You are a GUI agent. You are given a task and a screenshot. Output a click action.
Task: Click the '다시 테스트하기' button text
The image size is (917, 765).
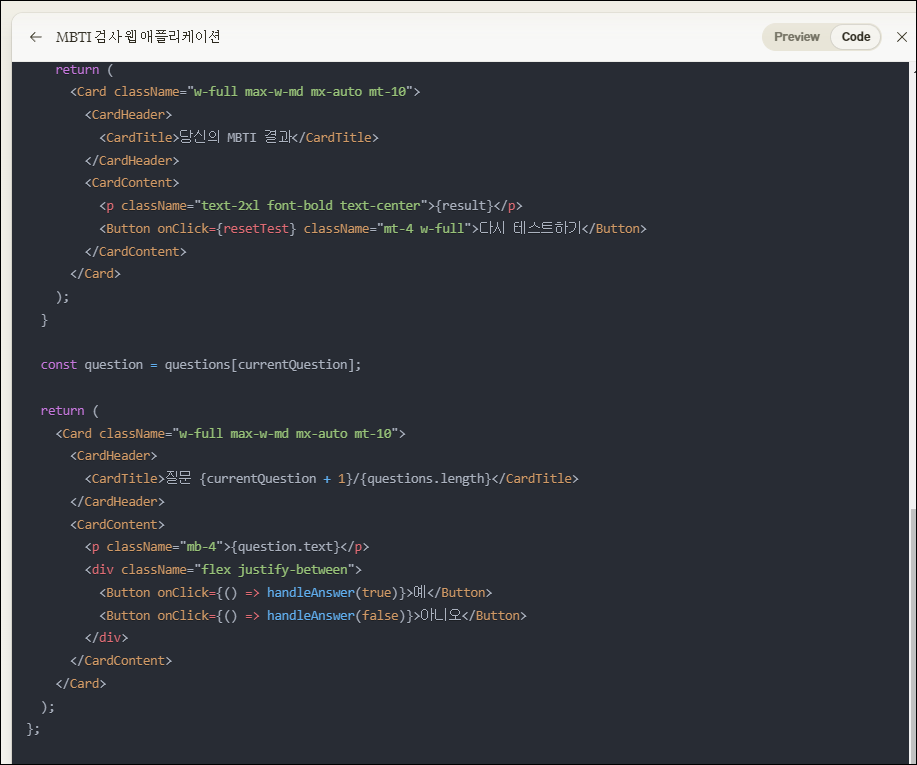[x=530, y=229]
